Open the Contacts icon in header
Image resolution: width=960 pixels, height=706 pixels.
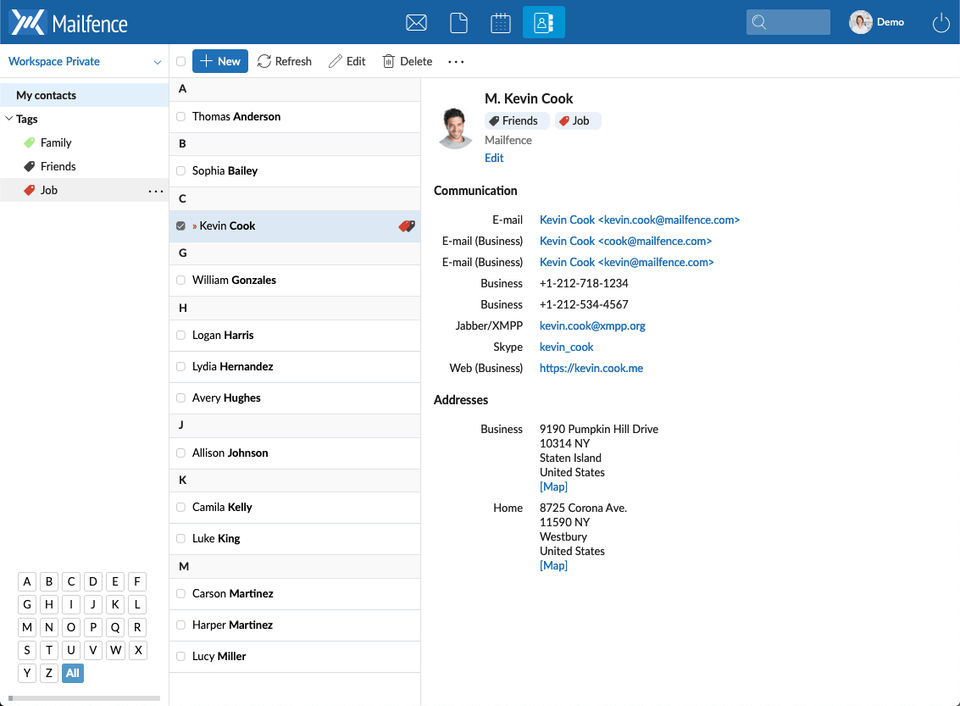[x=544, y=23]
